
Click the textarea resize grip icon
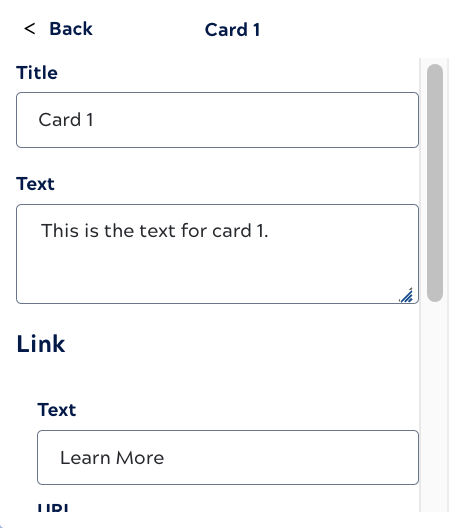pyautogui.click(x=406, y=296)
